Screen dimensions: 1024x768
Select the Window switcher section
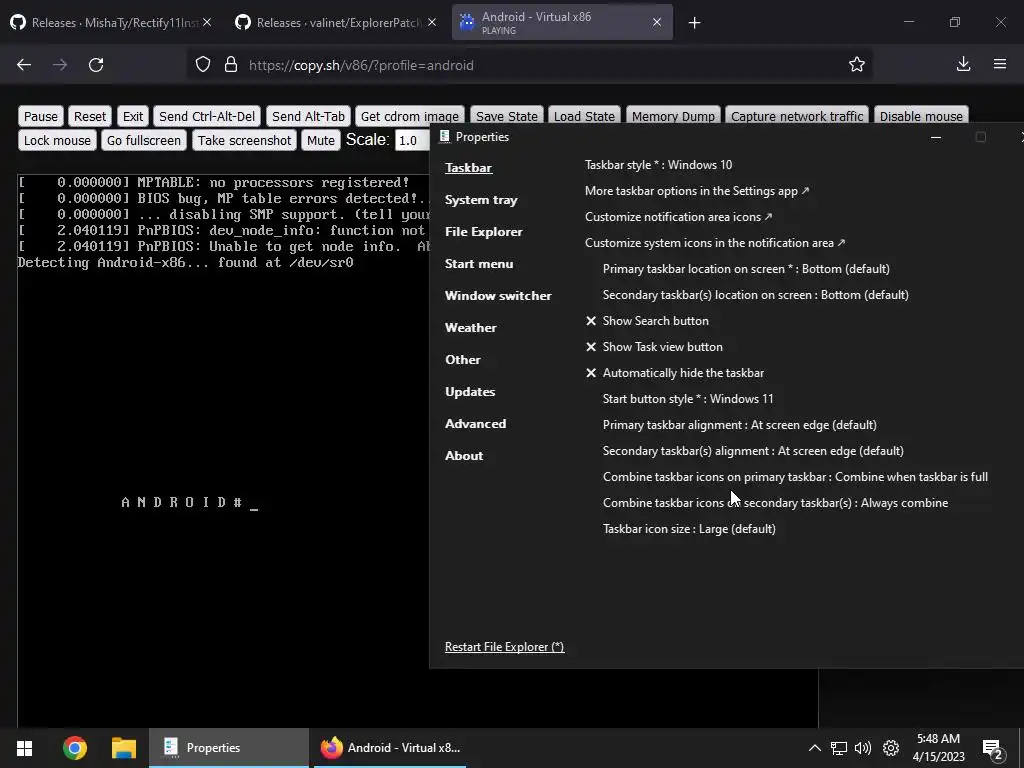(498, 296)
